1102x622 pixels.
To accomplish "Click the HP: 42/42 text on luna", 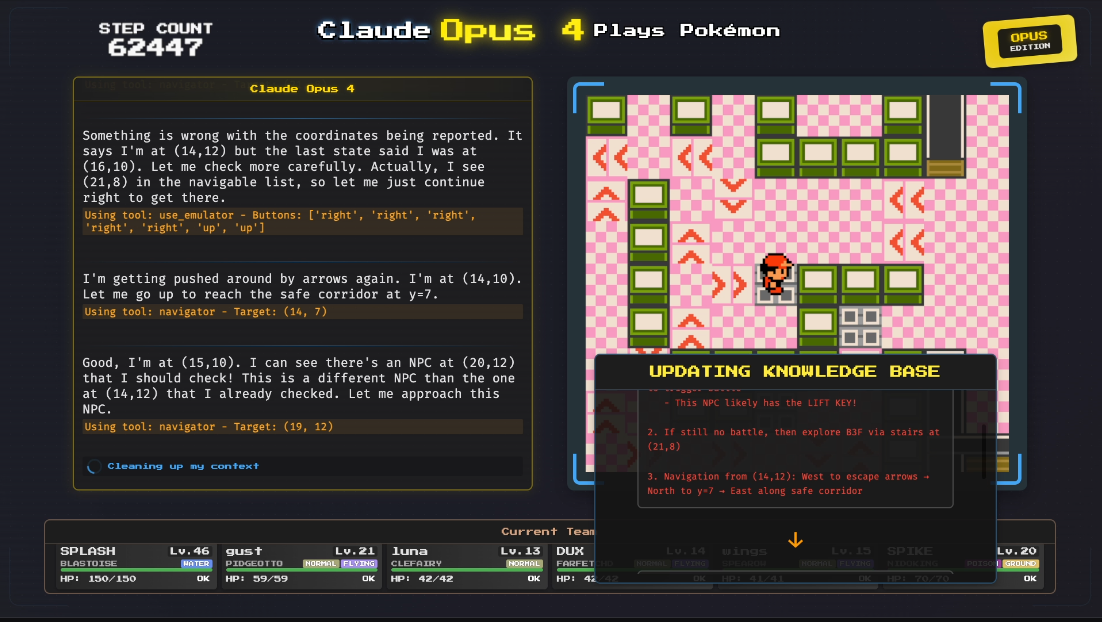I will pos(422,578).
